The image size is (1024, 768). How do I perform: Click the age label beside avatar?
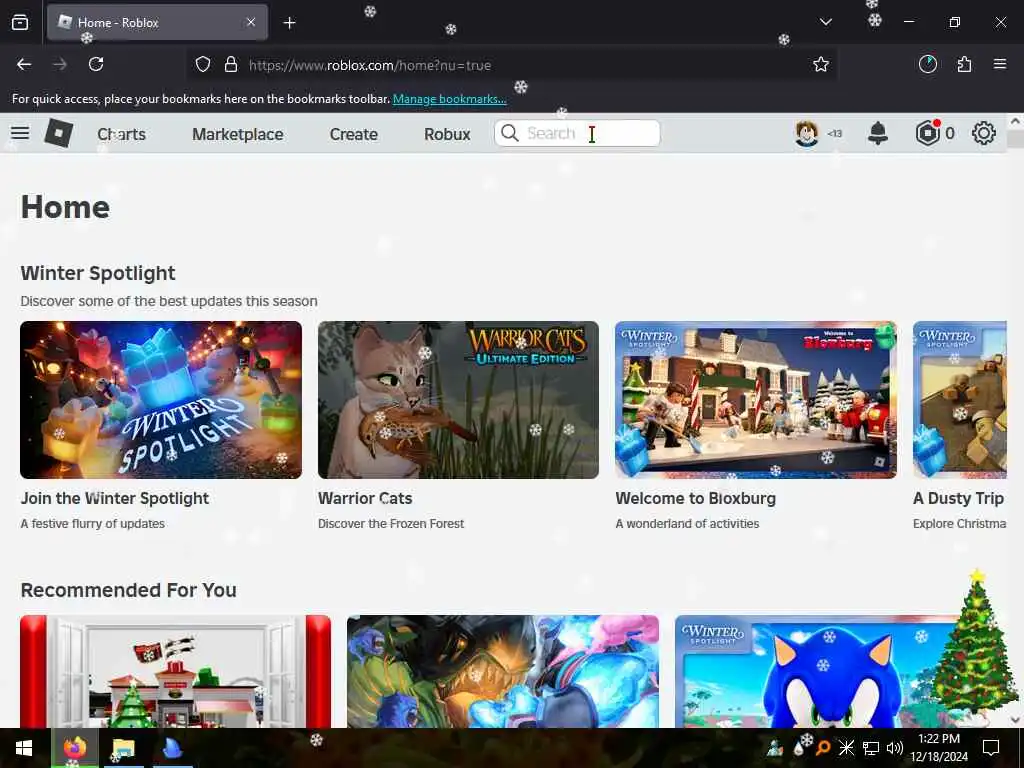point(835,134)
